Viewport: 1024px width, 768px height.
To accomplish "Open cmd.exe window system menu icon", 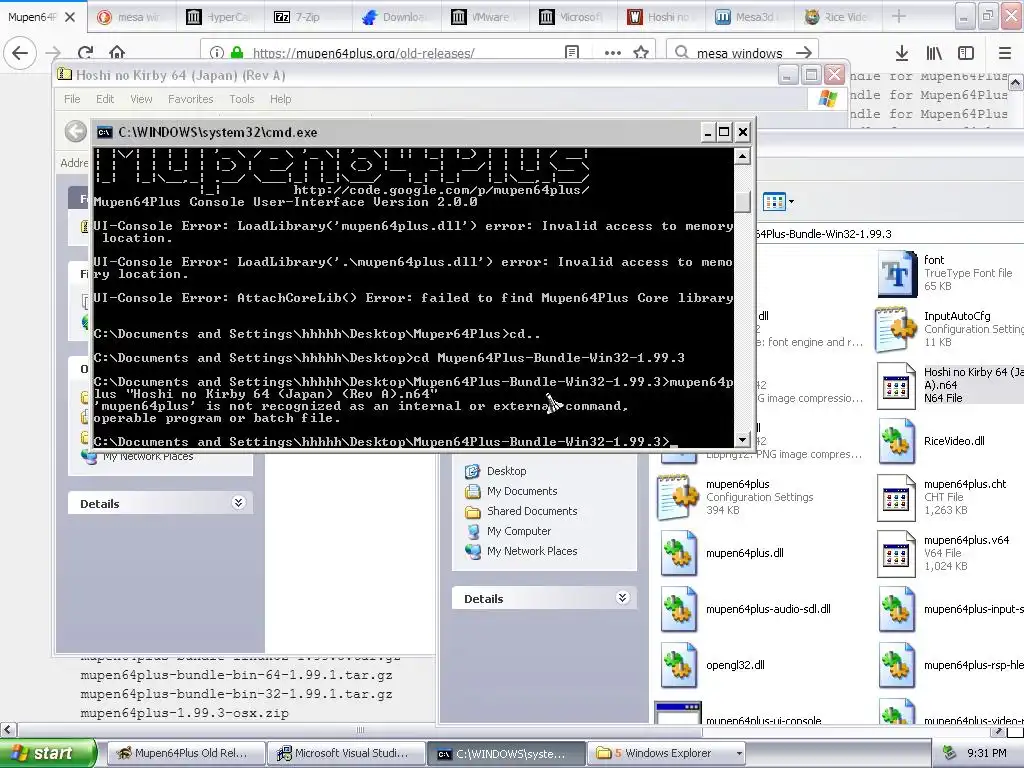I will 104,133.
